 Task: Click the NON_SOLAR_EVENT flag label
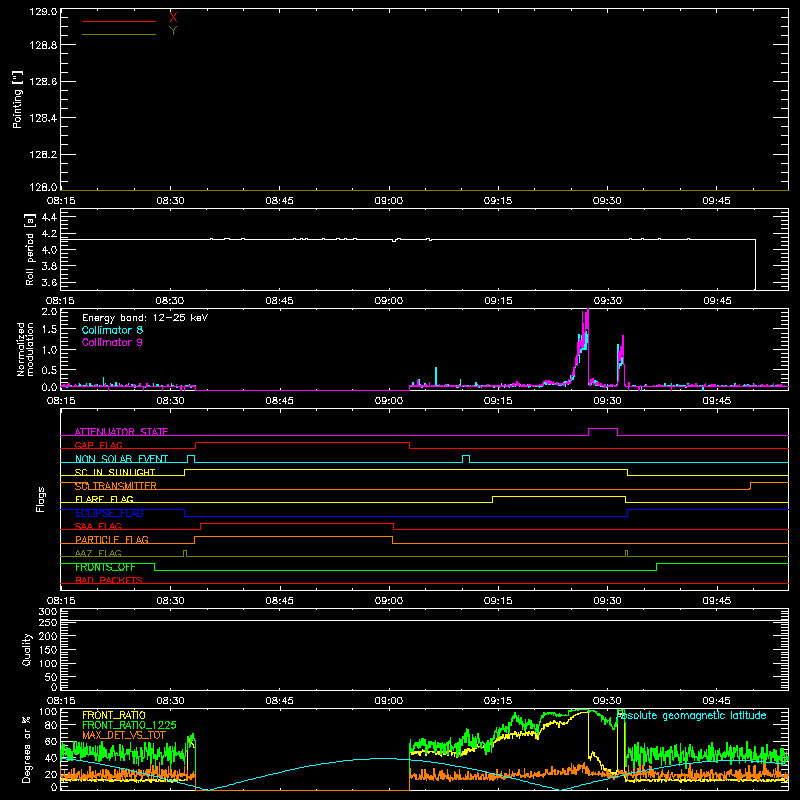[121, 459]
